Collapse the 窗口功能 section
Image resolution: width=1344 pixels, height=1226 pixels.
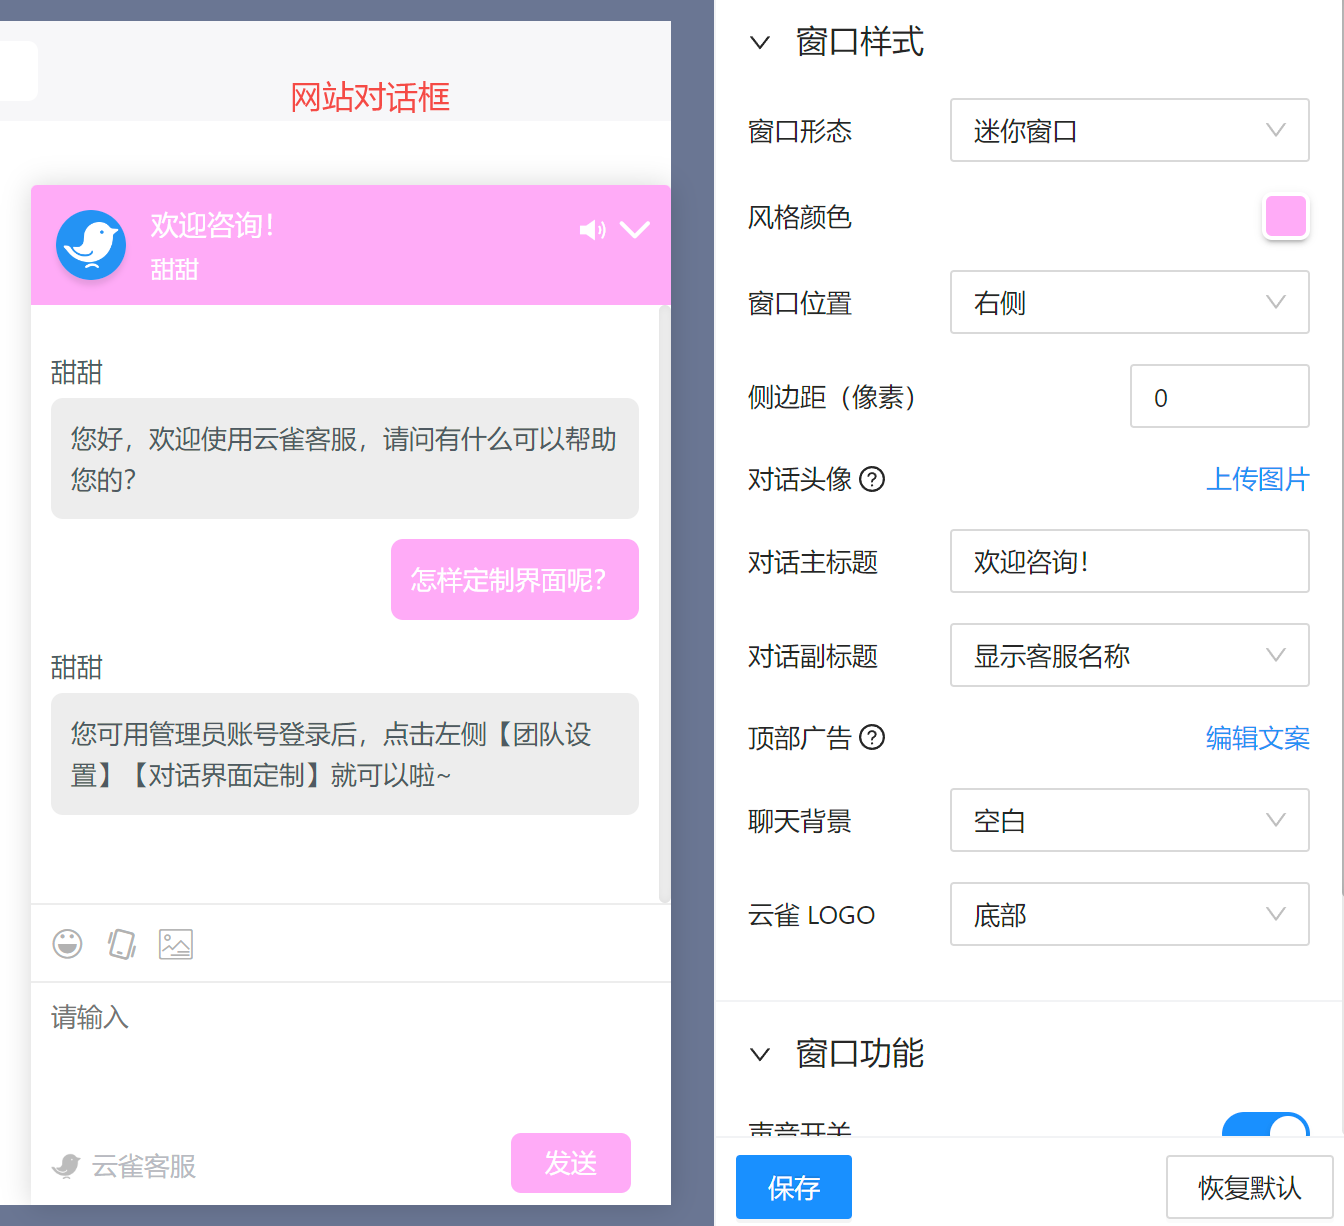coord(759,1055)
